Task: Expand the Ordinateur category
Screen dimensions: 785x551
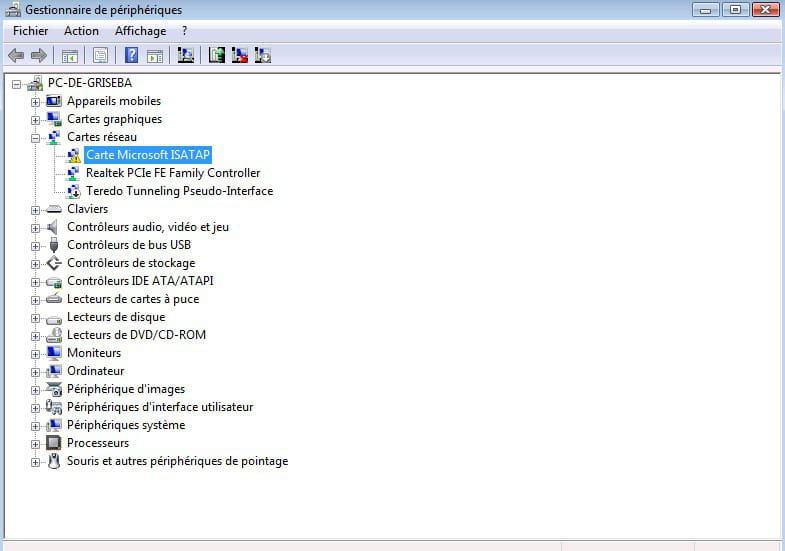Action: (x=35, y=372)
